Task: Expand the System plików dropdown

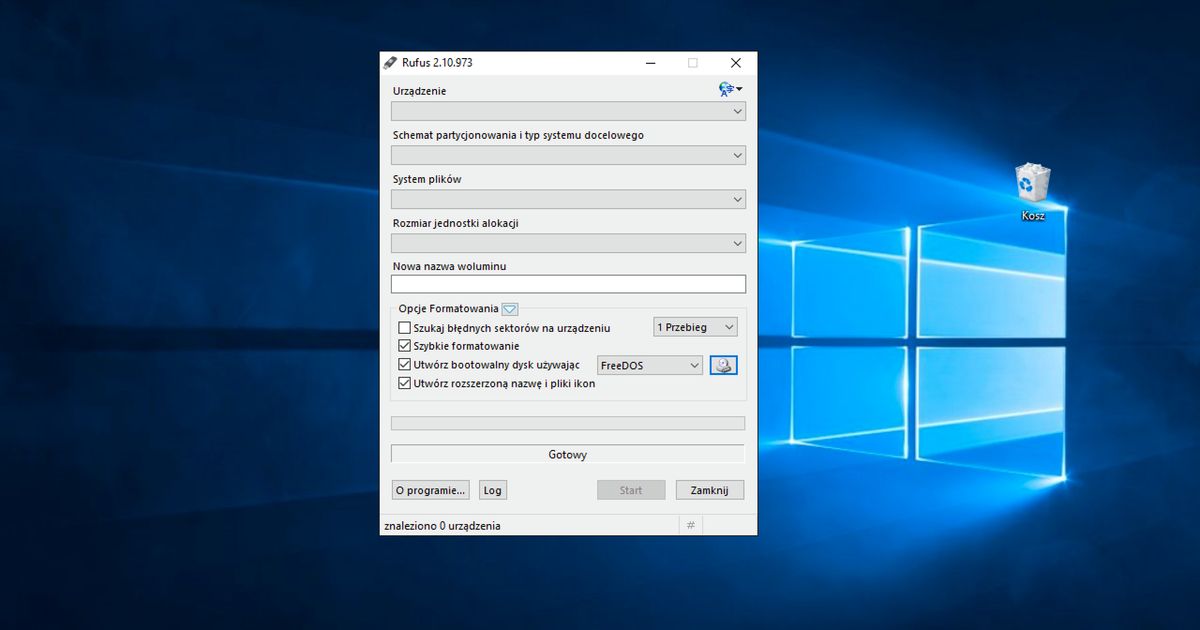Action: pos(568,199)
